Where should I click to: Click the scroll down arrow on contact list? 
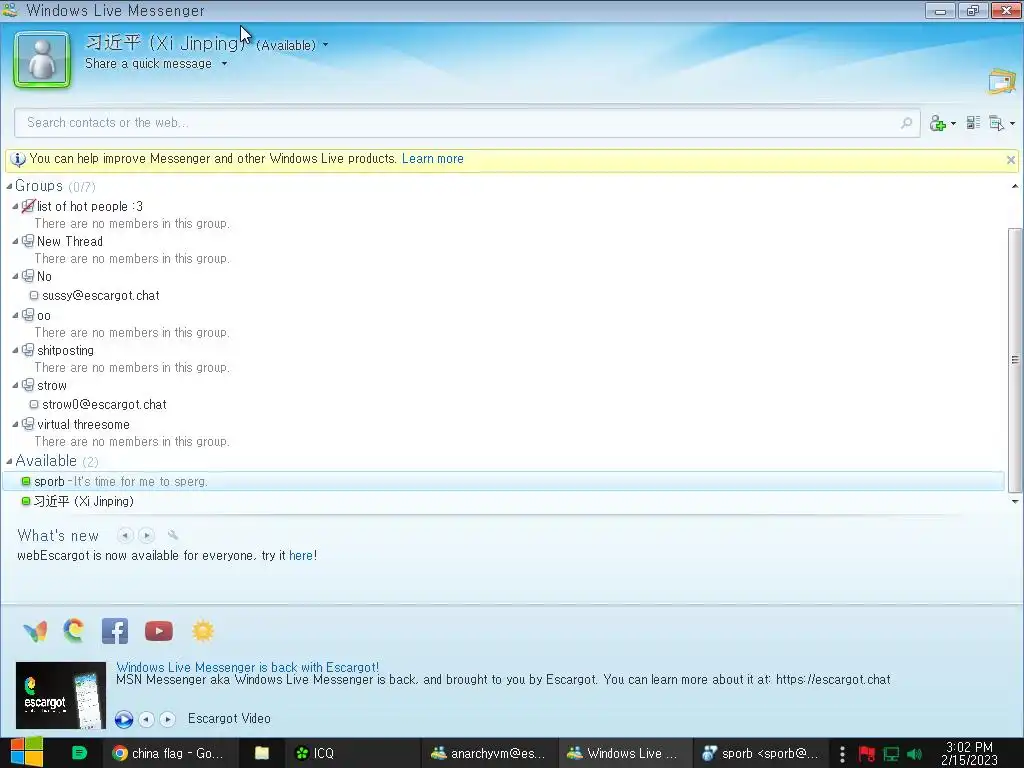1014,502
